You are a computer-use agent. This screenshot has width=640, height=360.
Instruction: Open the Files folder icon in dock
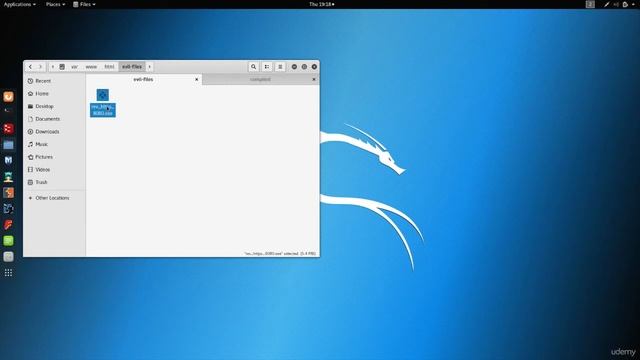pos(8,144)
